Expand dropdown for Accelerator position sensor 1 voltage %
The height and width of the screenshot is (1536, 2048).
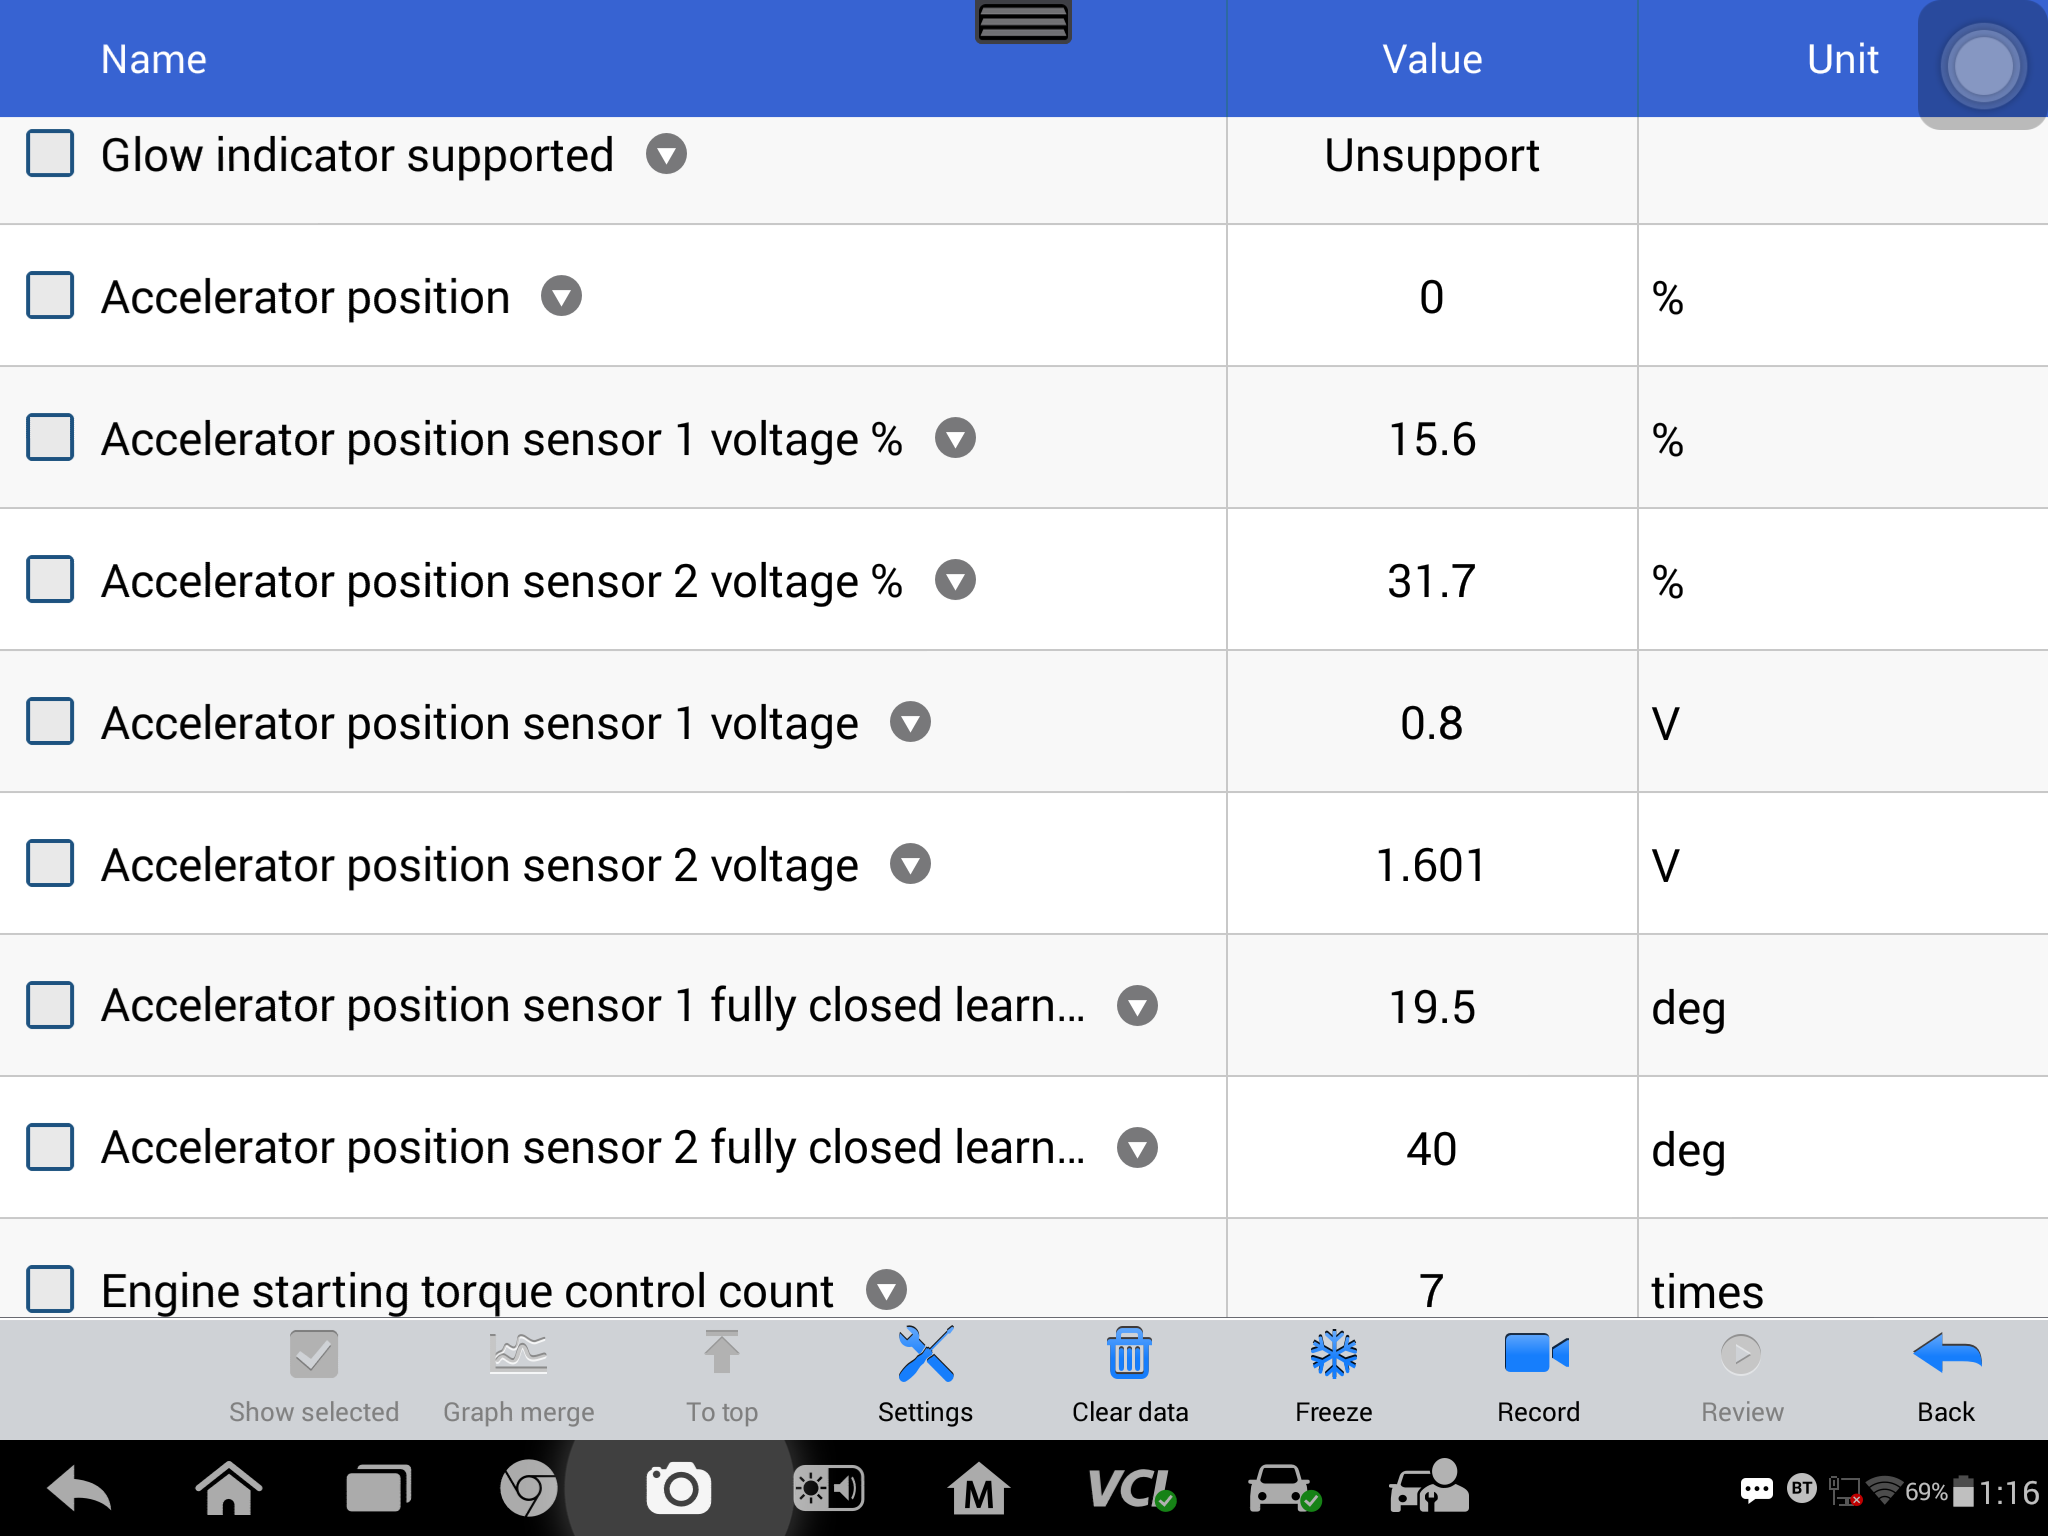[x=955, y=438]
